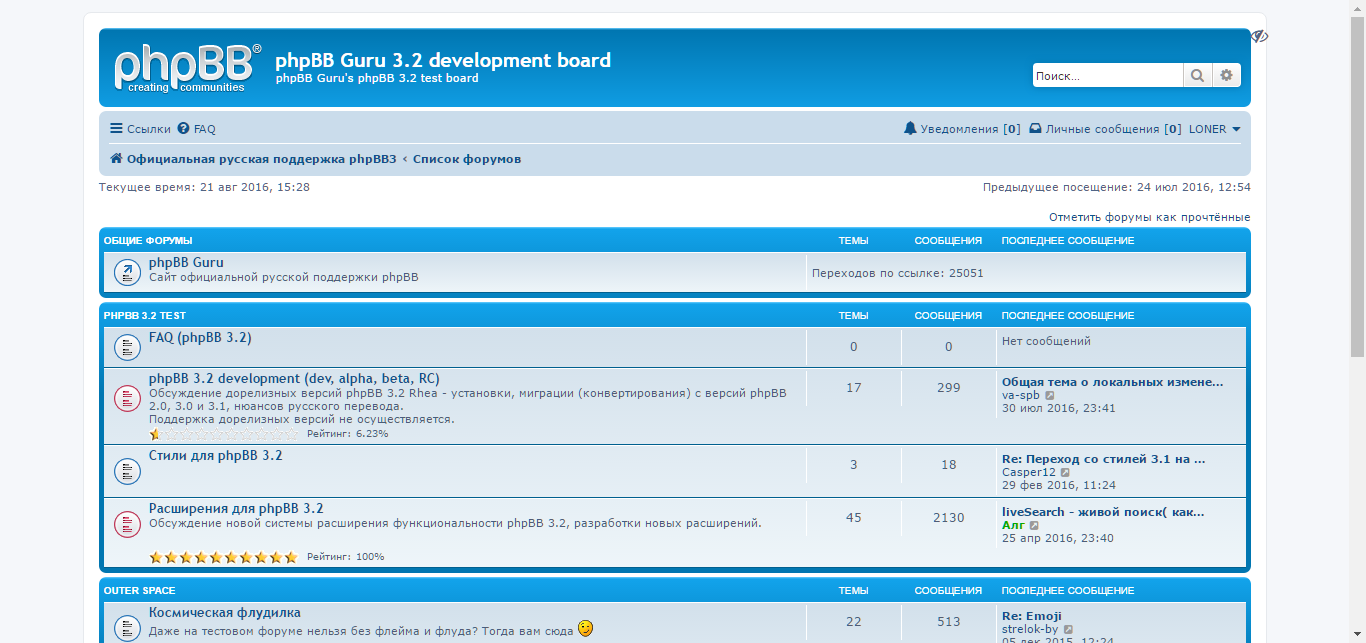This screenshot has height=643, width=1366.
Task: Click the FAQ question mark icon
Action: (x=183, y=129)
